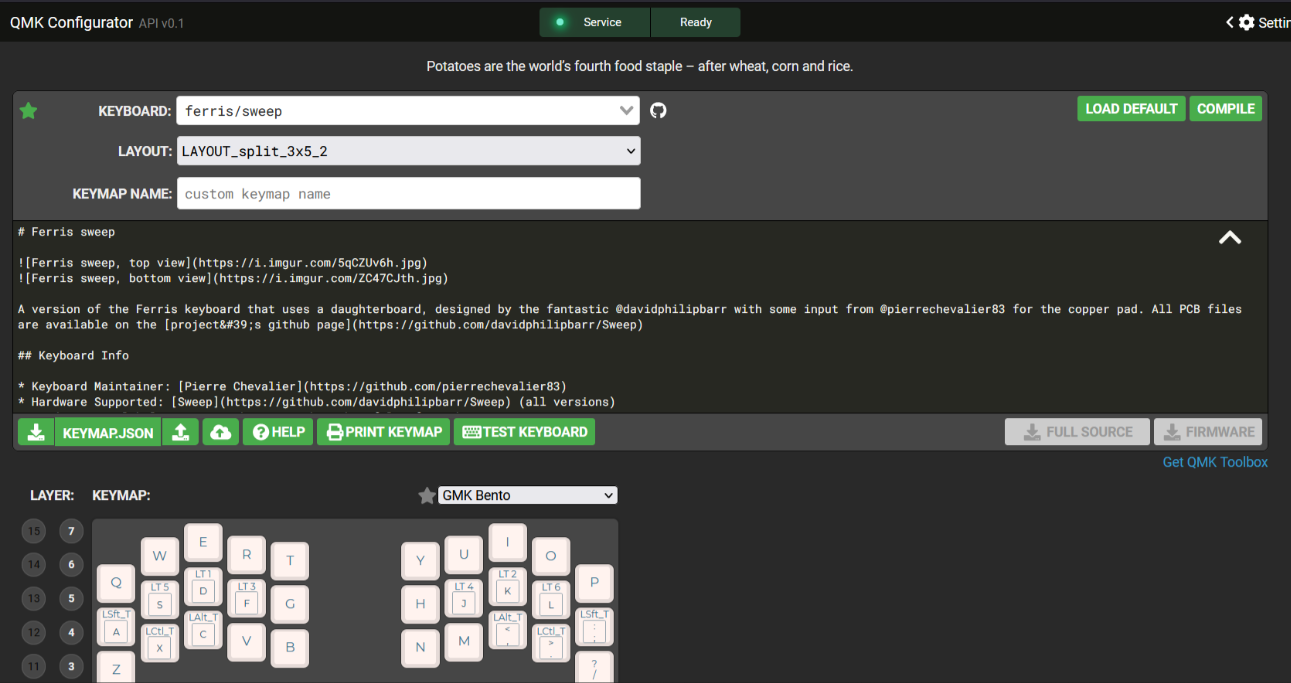Click the upload keymap arrow icon
Viewport: 1291px width, 683px height.
(180, 432)
